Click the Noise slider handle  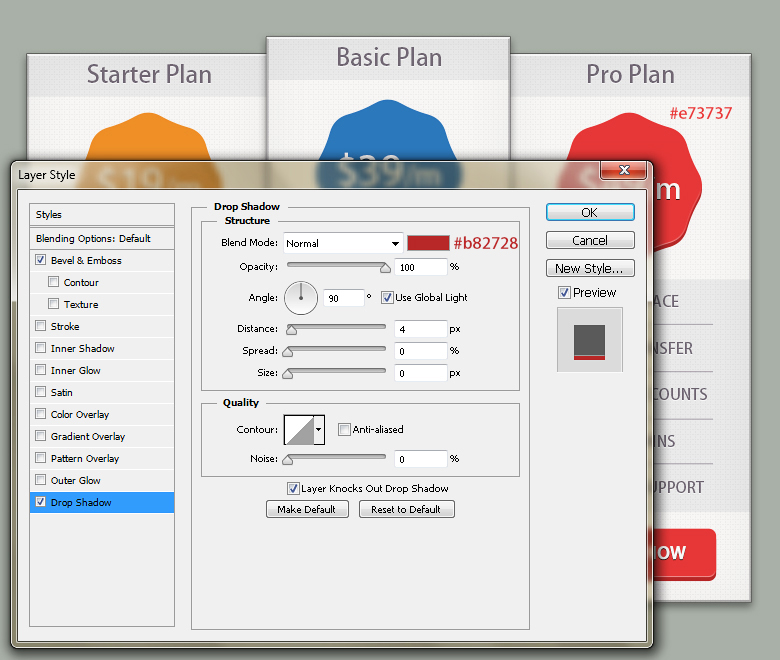click(288, 460)
